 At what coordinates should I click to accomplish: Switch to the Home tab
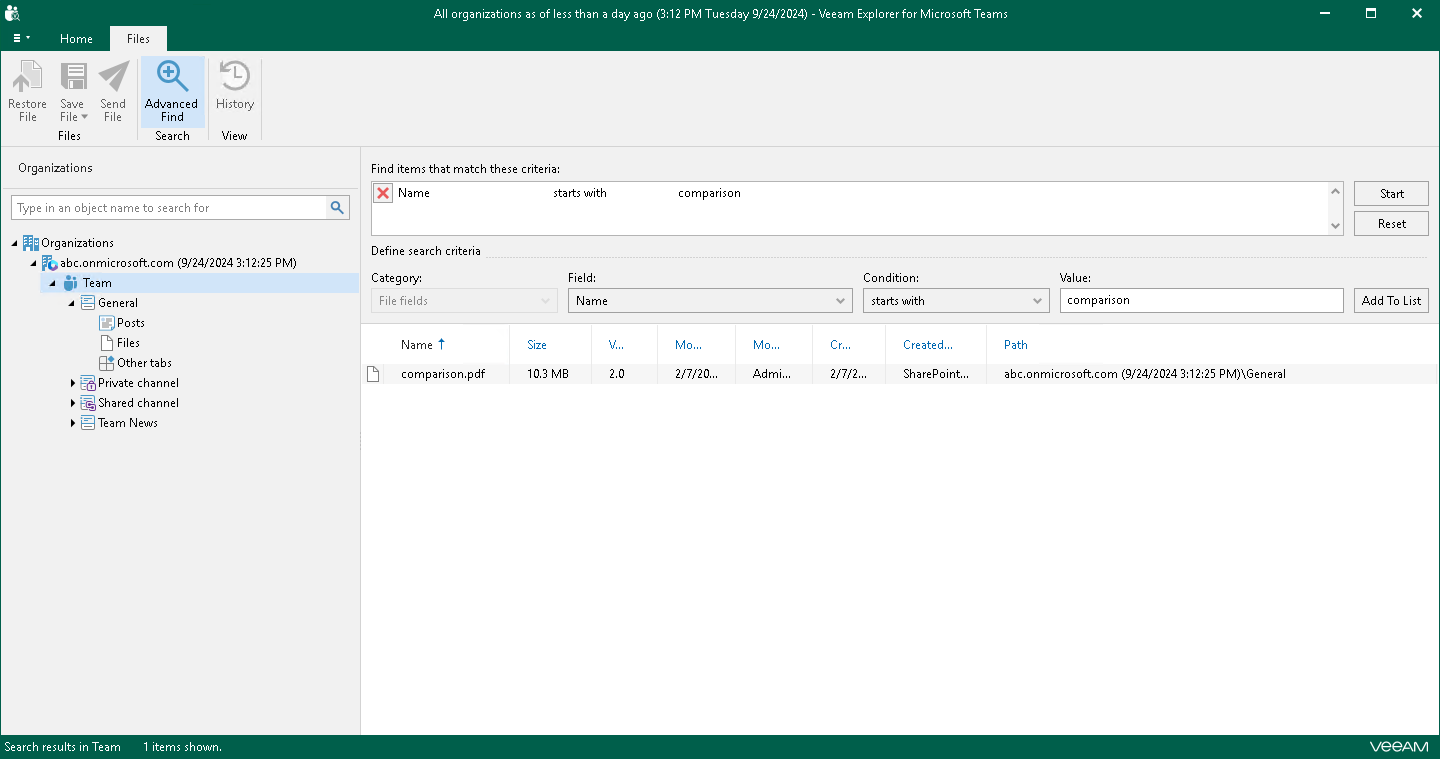[76, 39]
